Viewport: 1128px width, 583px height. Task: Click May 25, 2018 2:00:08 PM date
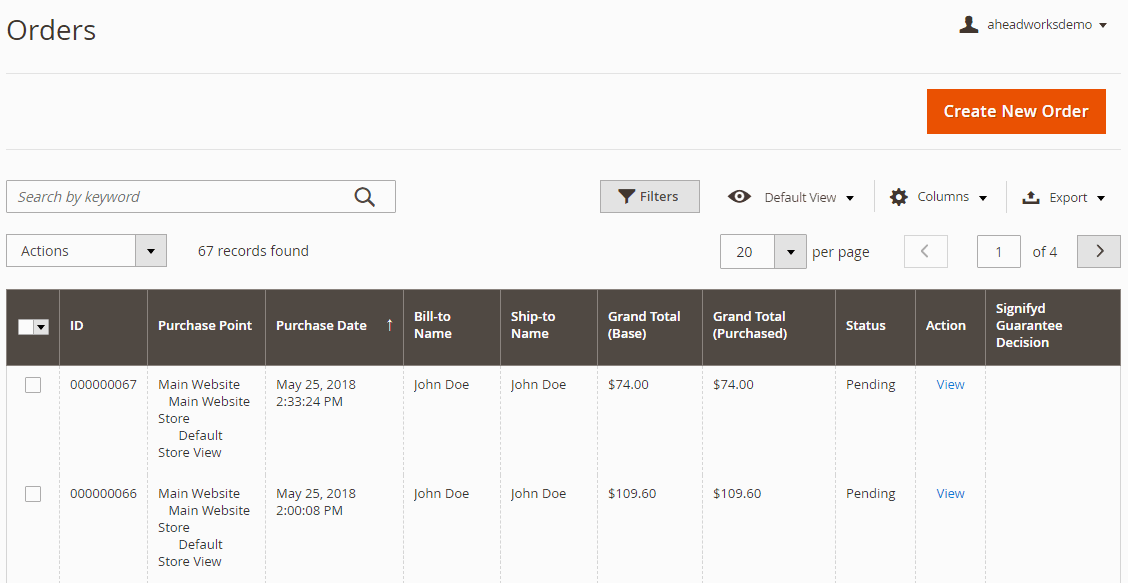(316, 502)
